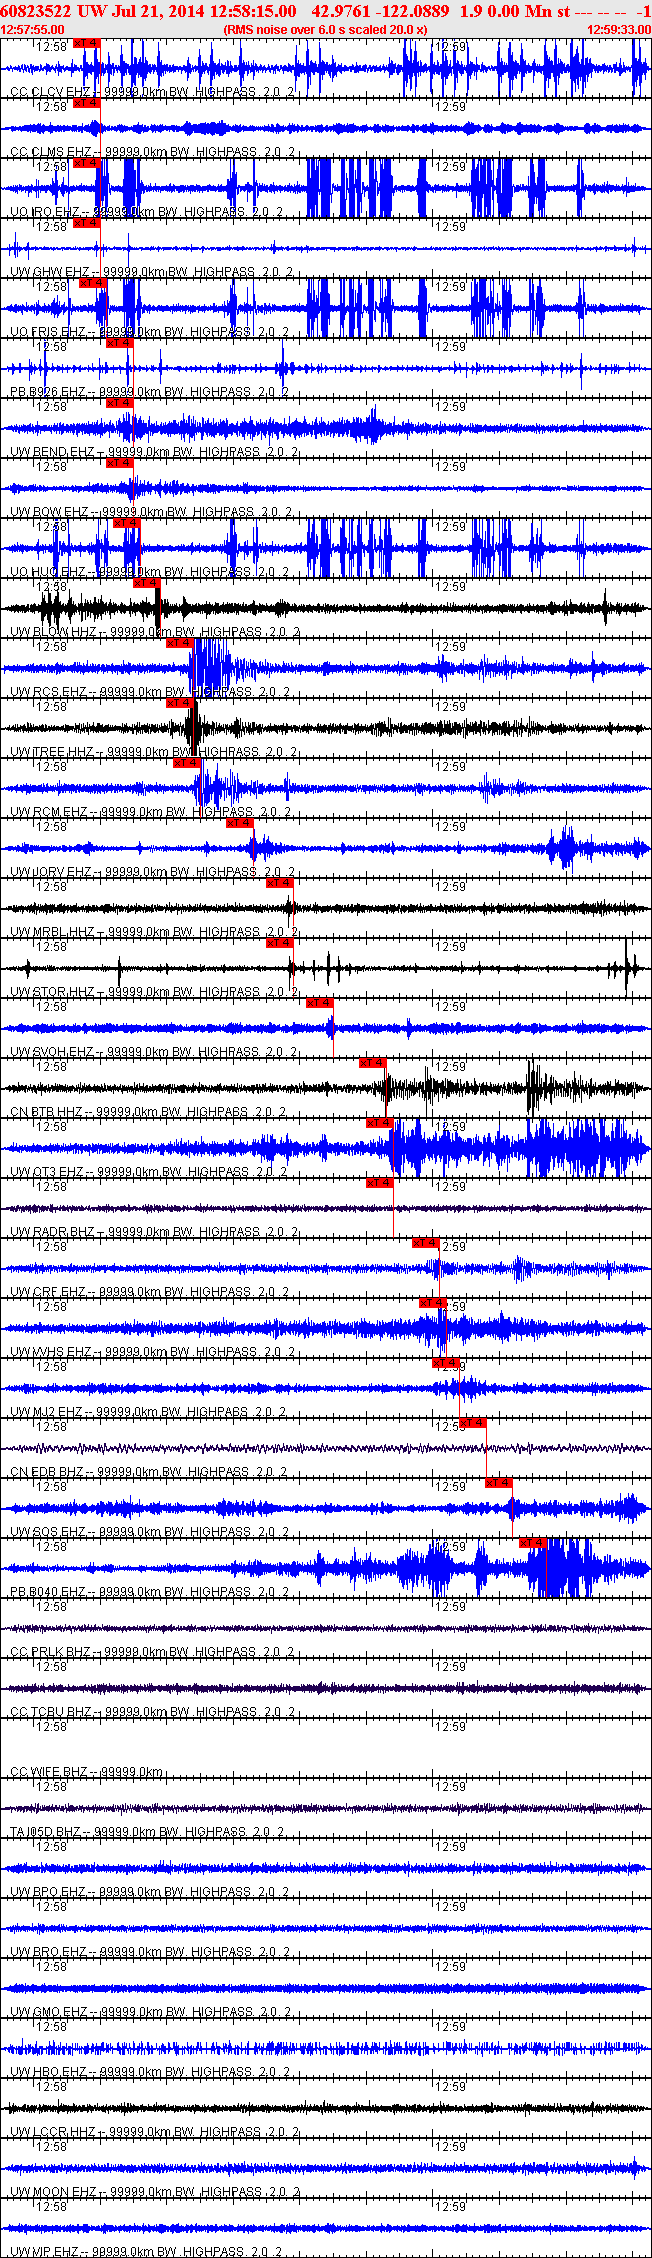Select the red pick marker on TREE trace
Viewport: 652px width, 2258px height.
click(x=180, y=703)
